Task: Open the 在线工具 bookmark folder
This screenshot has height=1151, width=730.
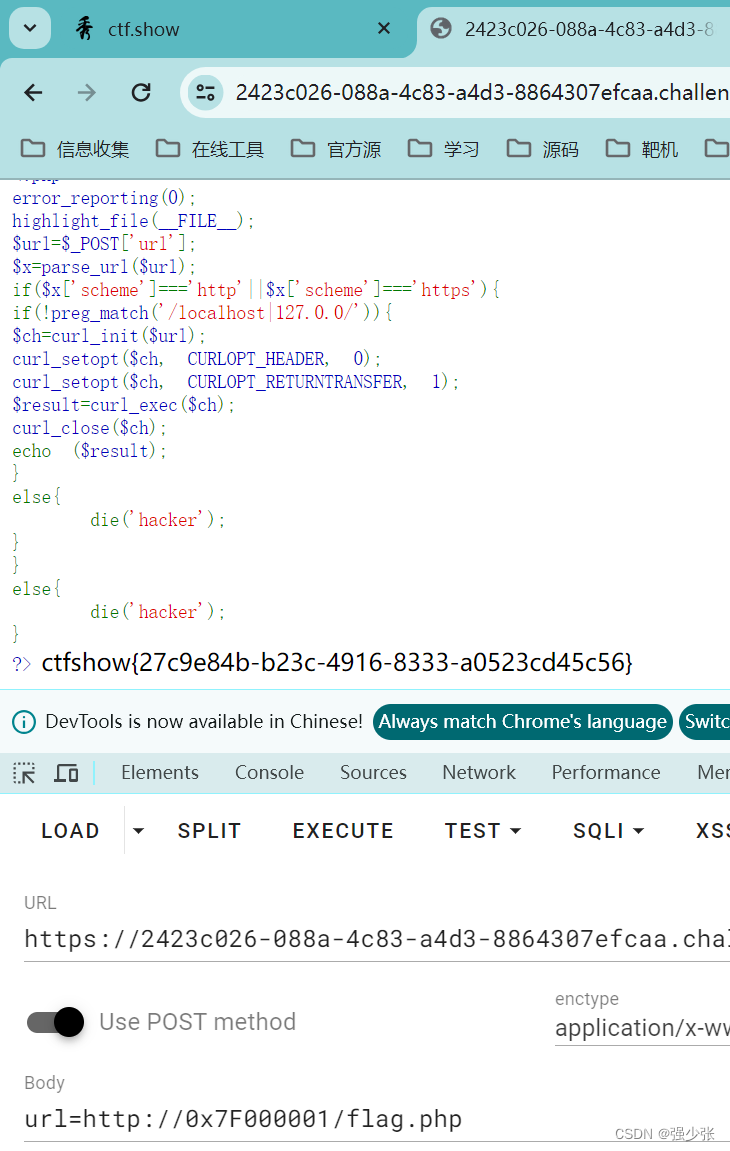Action: (x=210, y=150)
